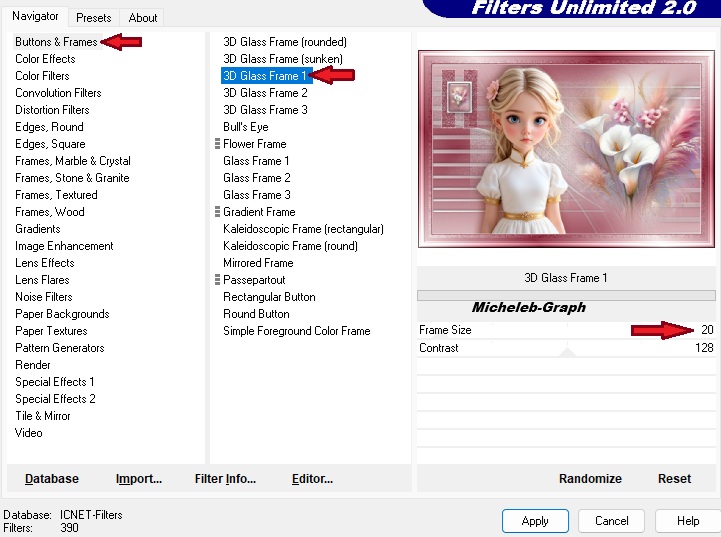721x537 pixels.
Task: Choose Buttons & Frames category
Action: 56,42
